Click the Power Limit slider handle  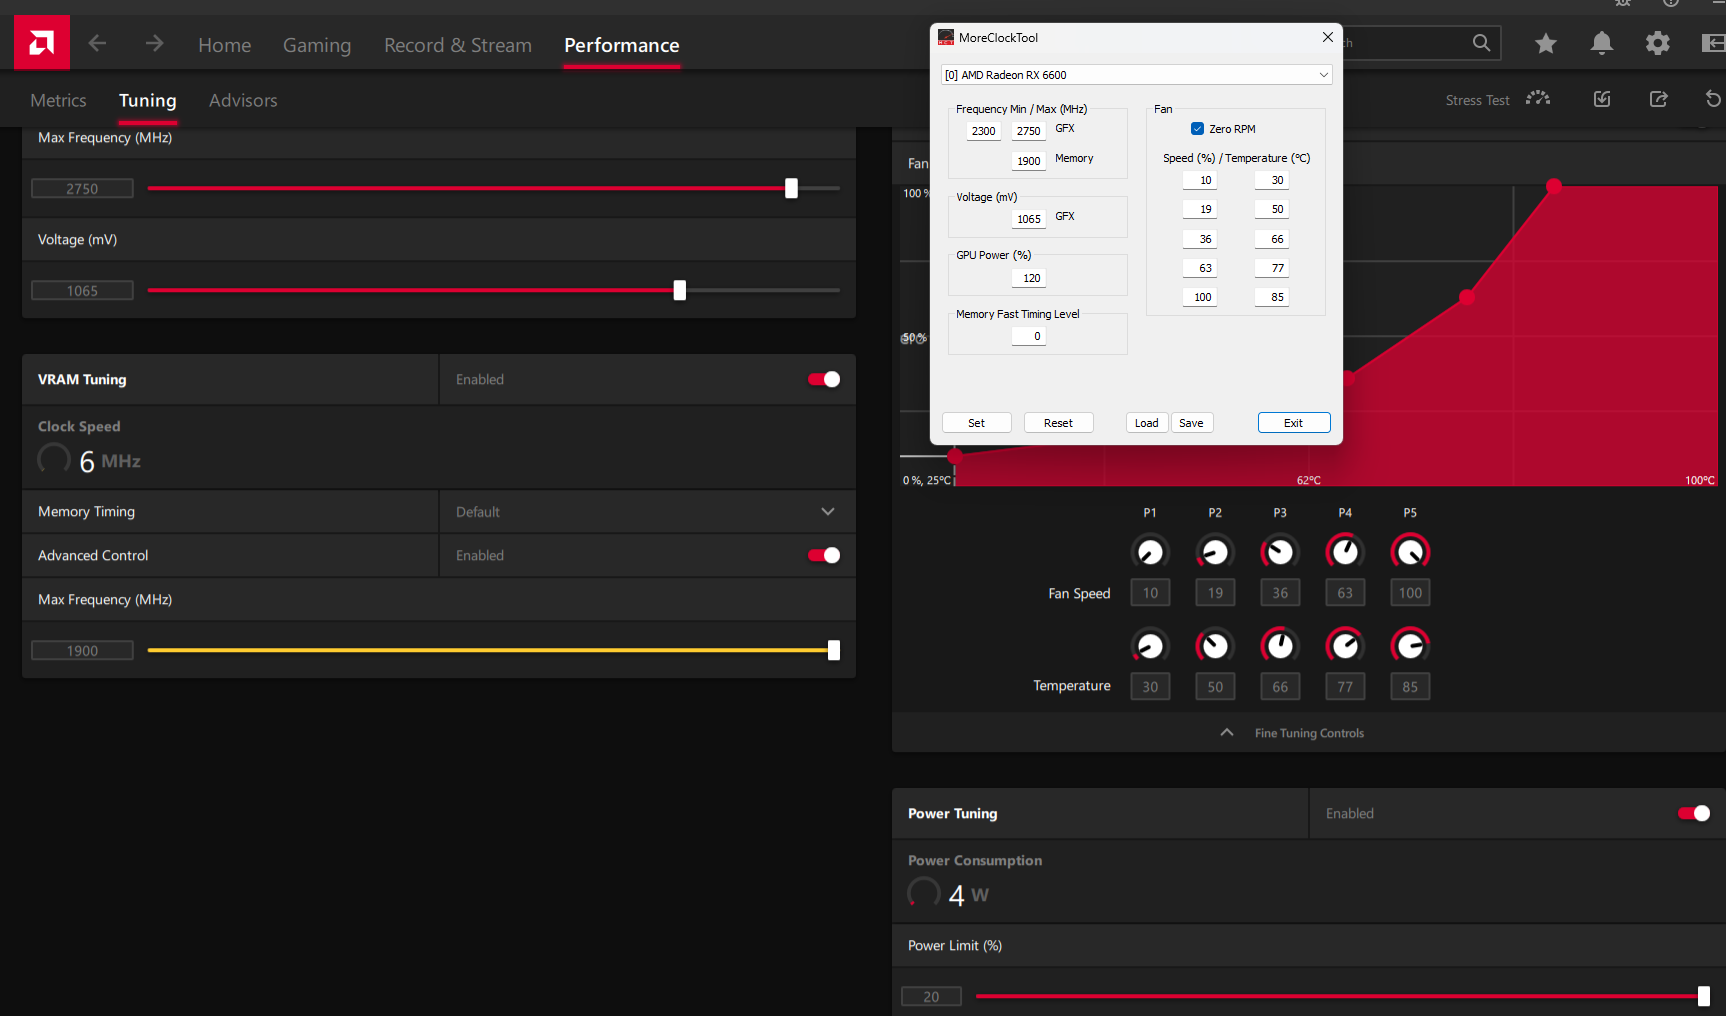coord(1704,996)
